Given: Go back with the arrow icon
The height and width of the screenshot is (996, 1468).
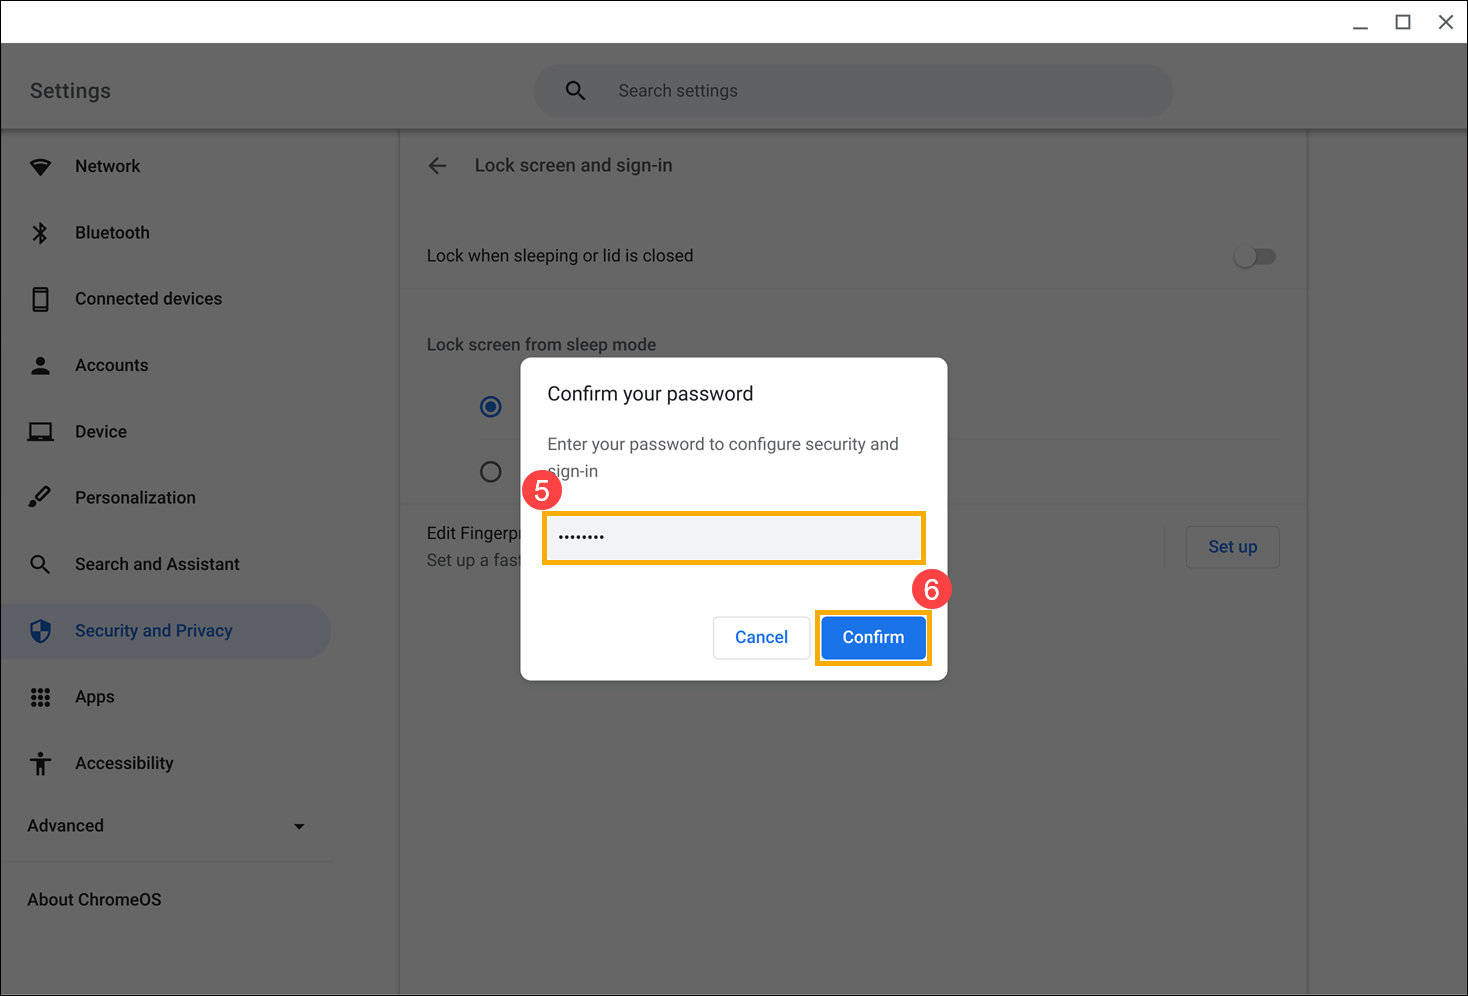Looking at the screenshot, I should [437, 166].
